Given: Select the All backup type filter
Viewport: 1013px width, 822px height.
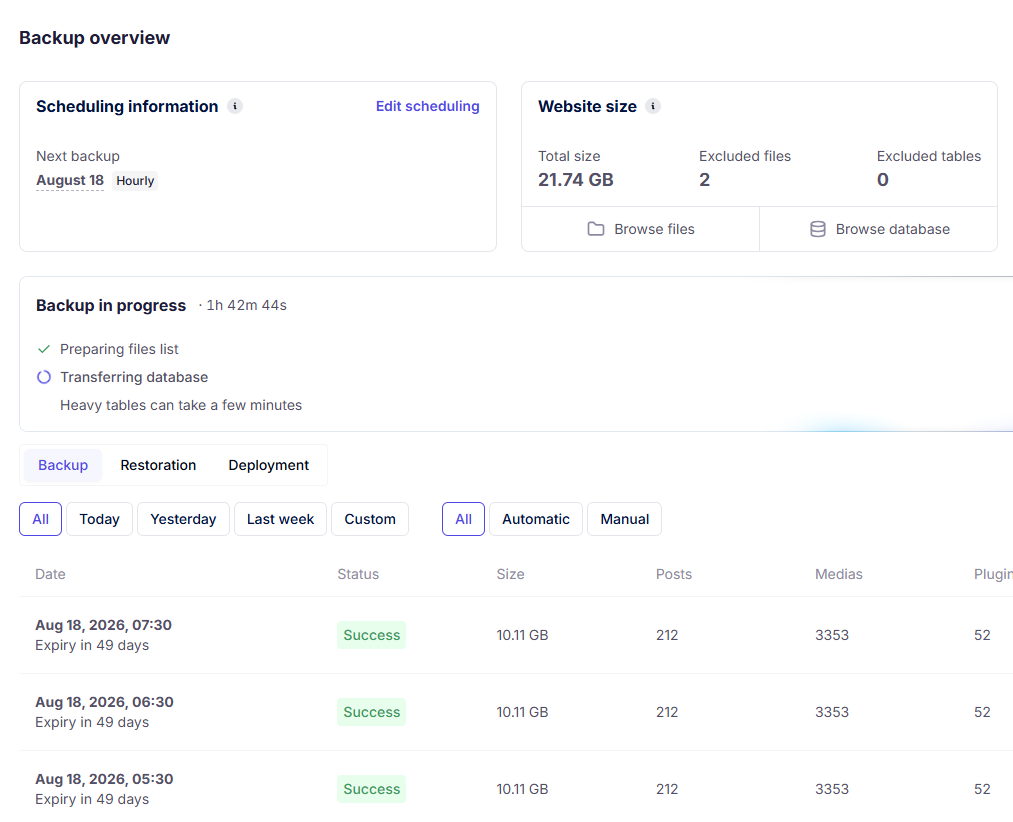Looking at the screenshot, I should 463,519.
